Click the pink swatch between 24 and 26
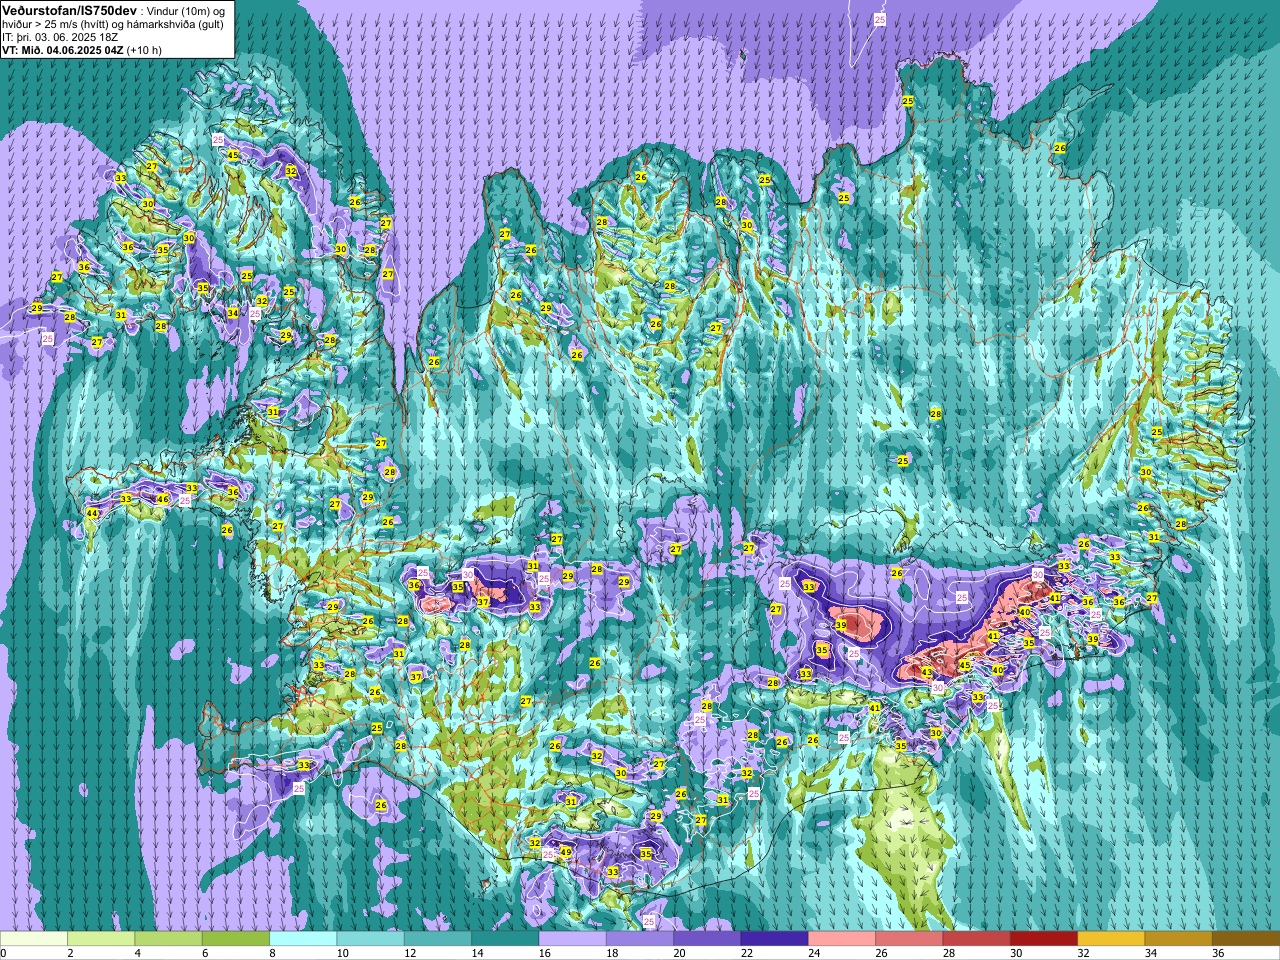 coord(842,939)
